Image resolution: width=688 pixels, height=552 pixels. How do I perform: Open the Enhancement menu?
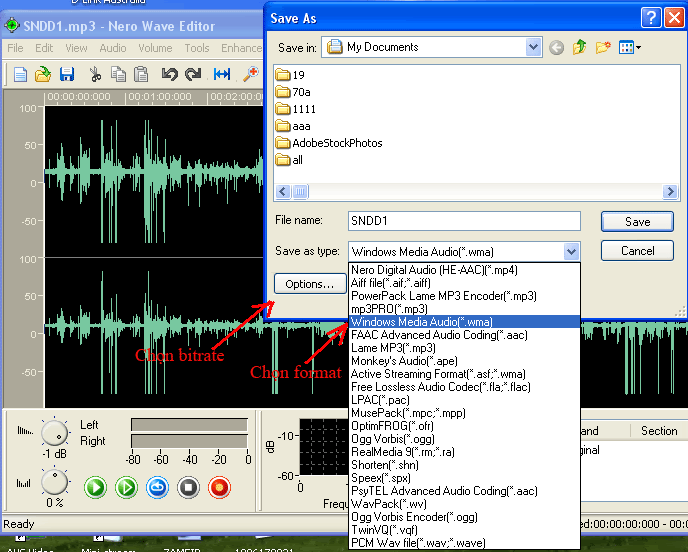pyautogui.click(x=241, y=48)
